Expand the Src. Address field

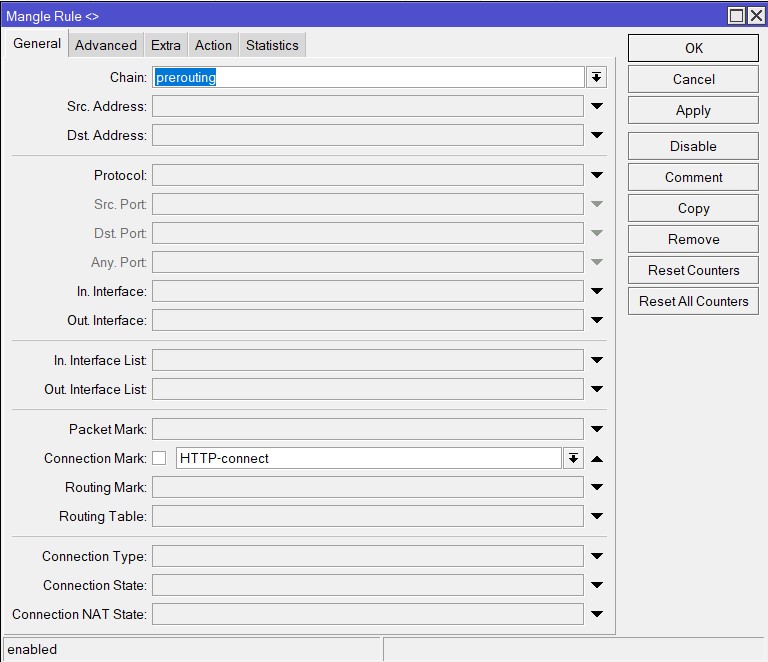pos(597,106)
